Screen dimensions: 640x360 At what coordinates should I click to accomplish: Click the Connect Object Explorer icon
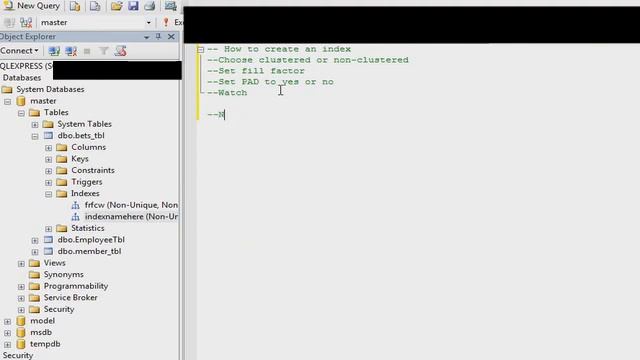(54, 51)
